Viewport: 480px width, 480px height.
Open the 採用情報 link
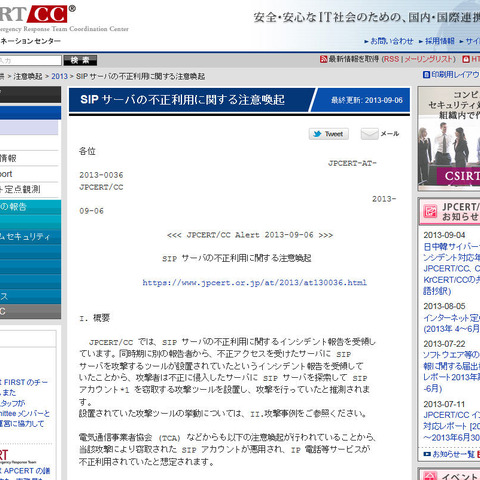(x=439, y=41)
